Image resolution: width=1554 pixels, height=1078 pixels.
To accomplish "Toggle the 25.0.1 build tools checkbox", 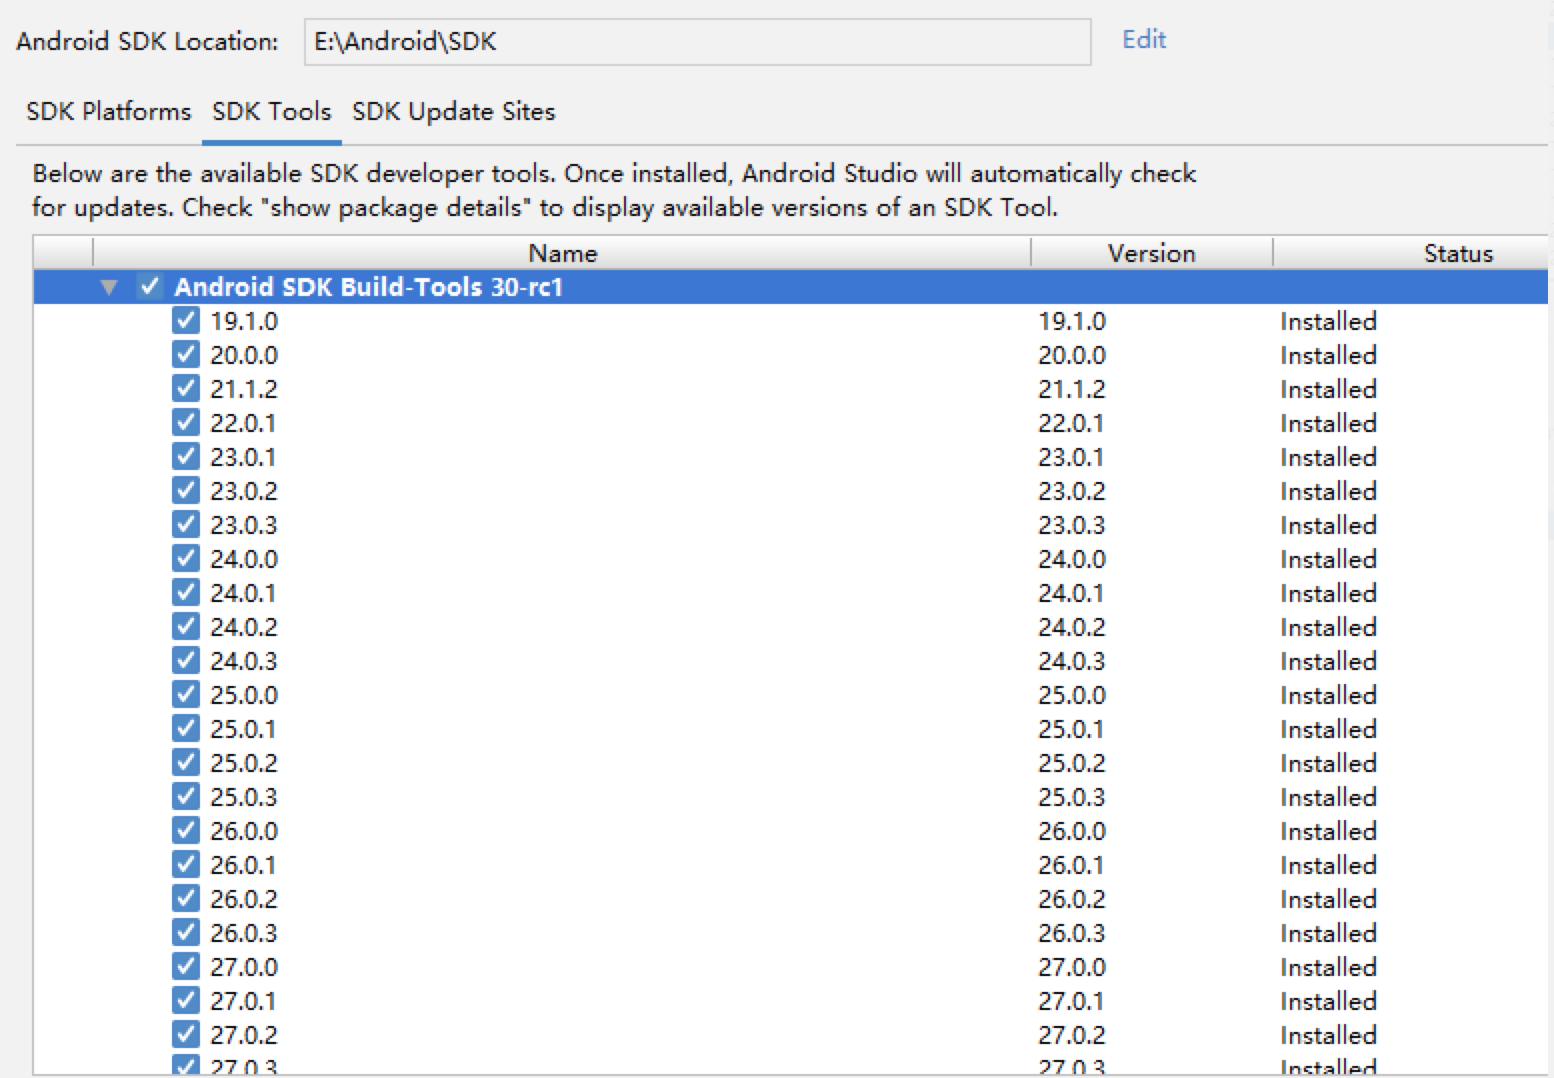I will [x=185, y=729].
